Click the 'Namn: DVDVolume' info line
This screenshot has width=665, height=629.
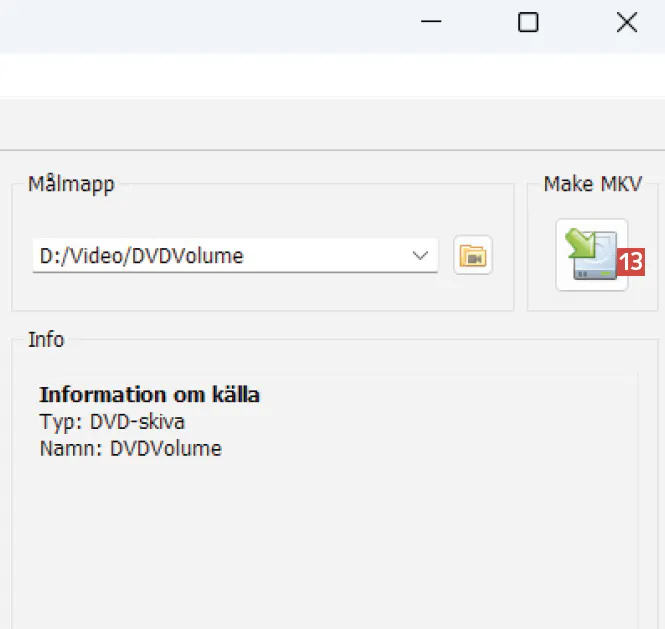[x=130, y=448]
